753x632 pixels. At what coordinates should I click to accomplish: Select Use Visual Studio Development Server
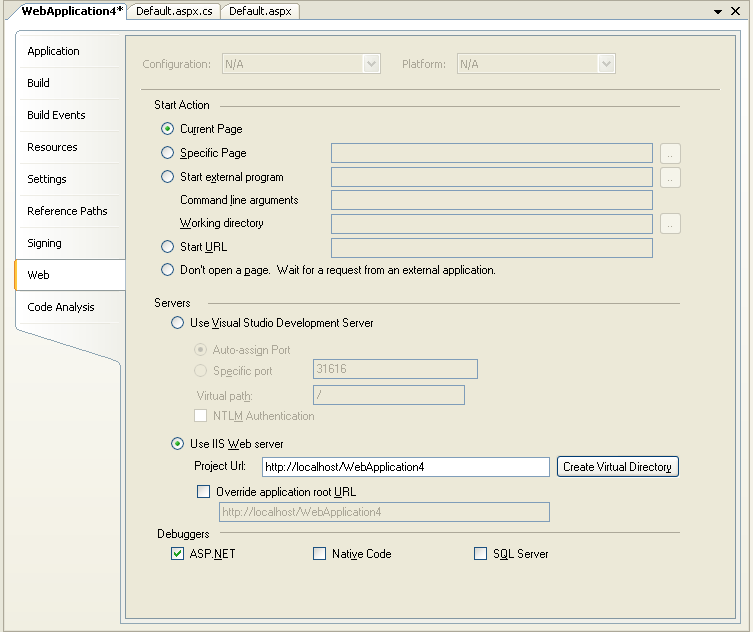pyautogui.click(x=177, y=323)
